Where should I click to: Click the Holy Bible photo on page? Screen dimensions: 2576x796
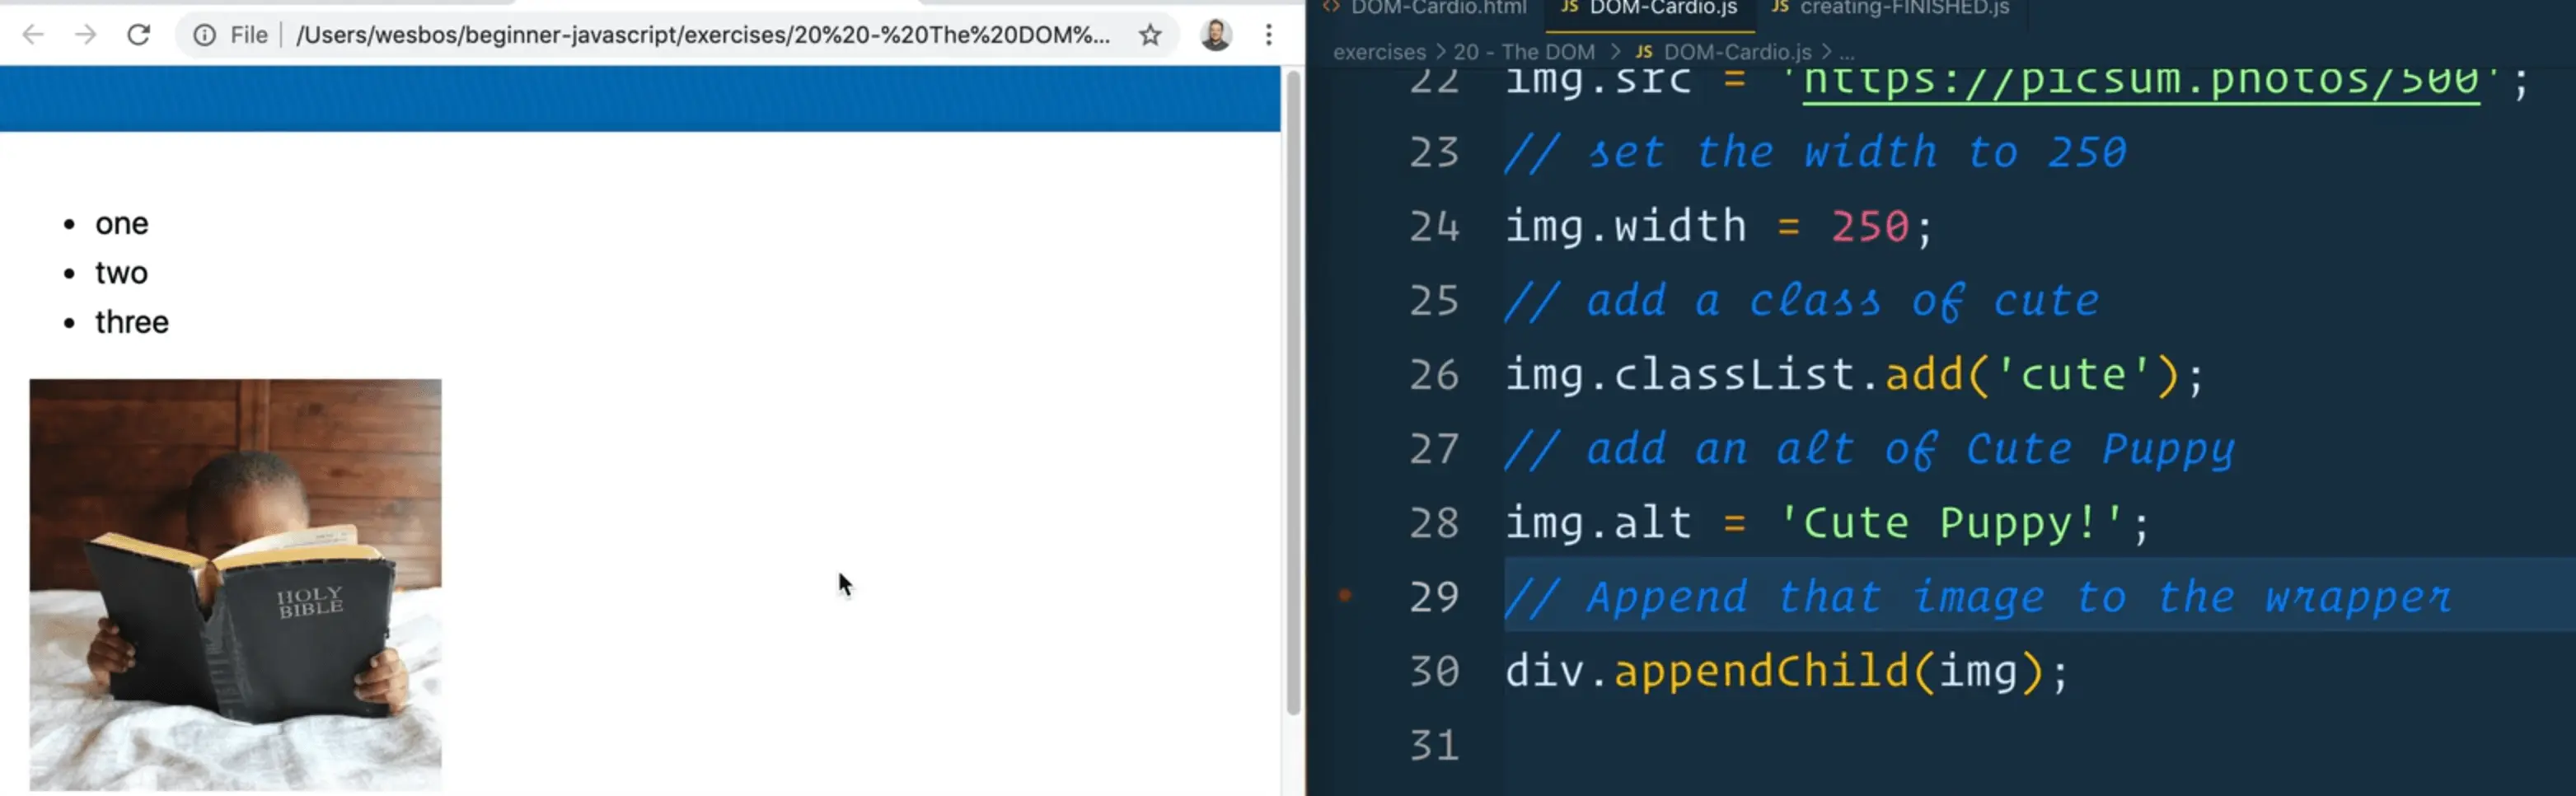pos(236,584)
